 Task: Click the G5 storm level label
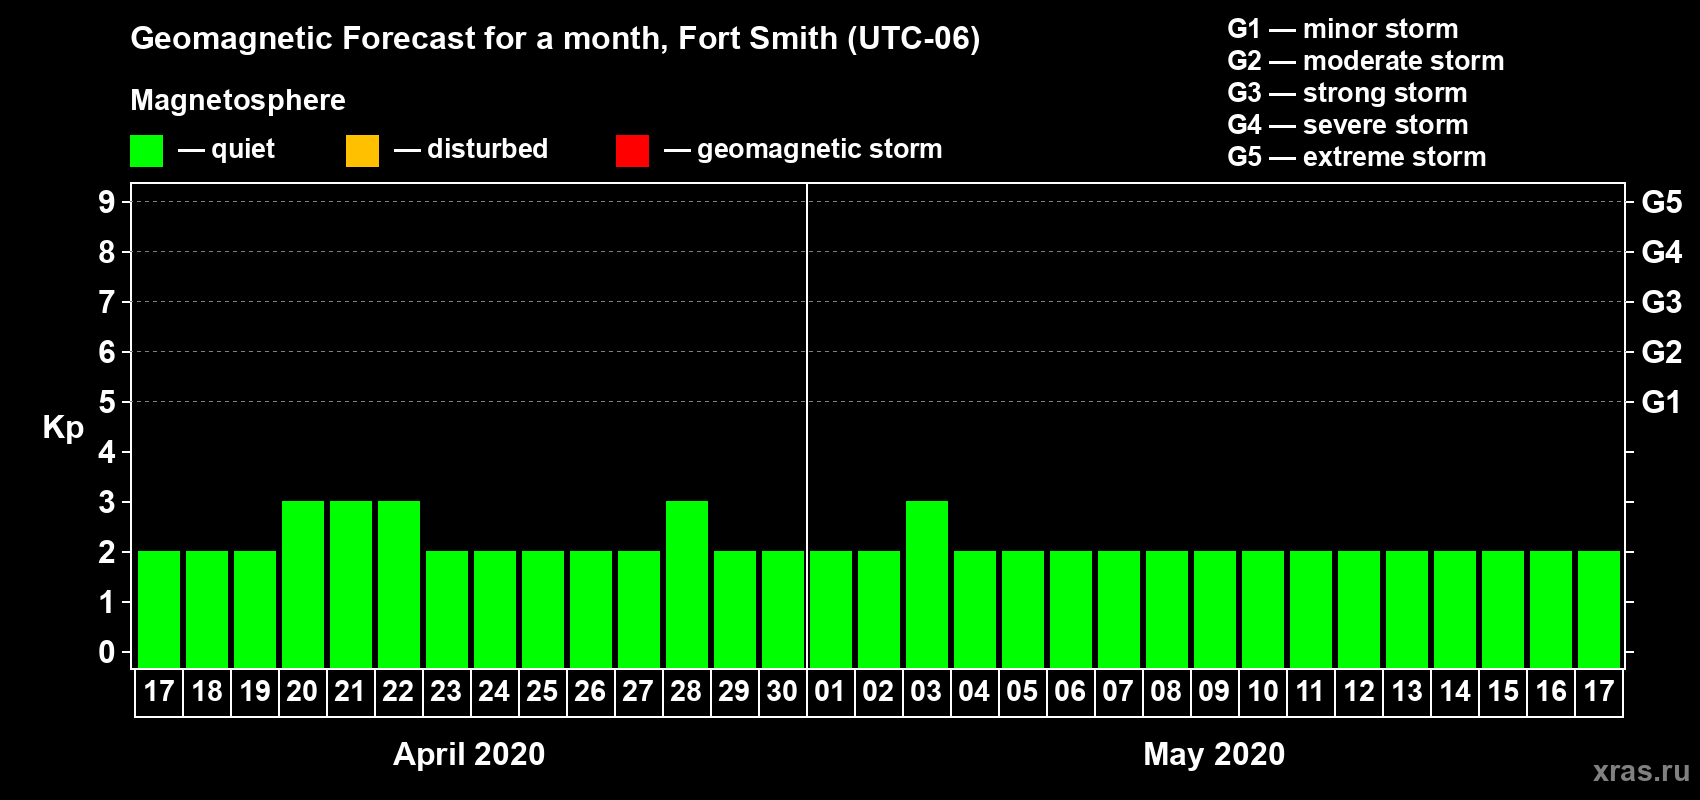(1661, 202)
